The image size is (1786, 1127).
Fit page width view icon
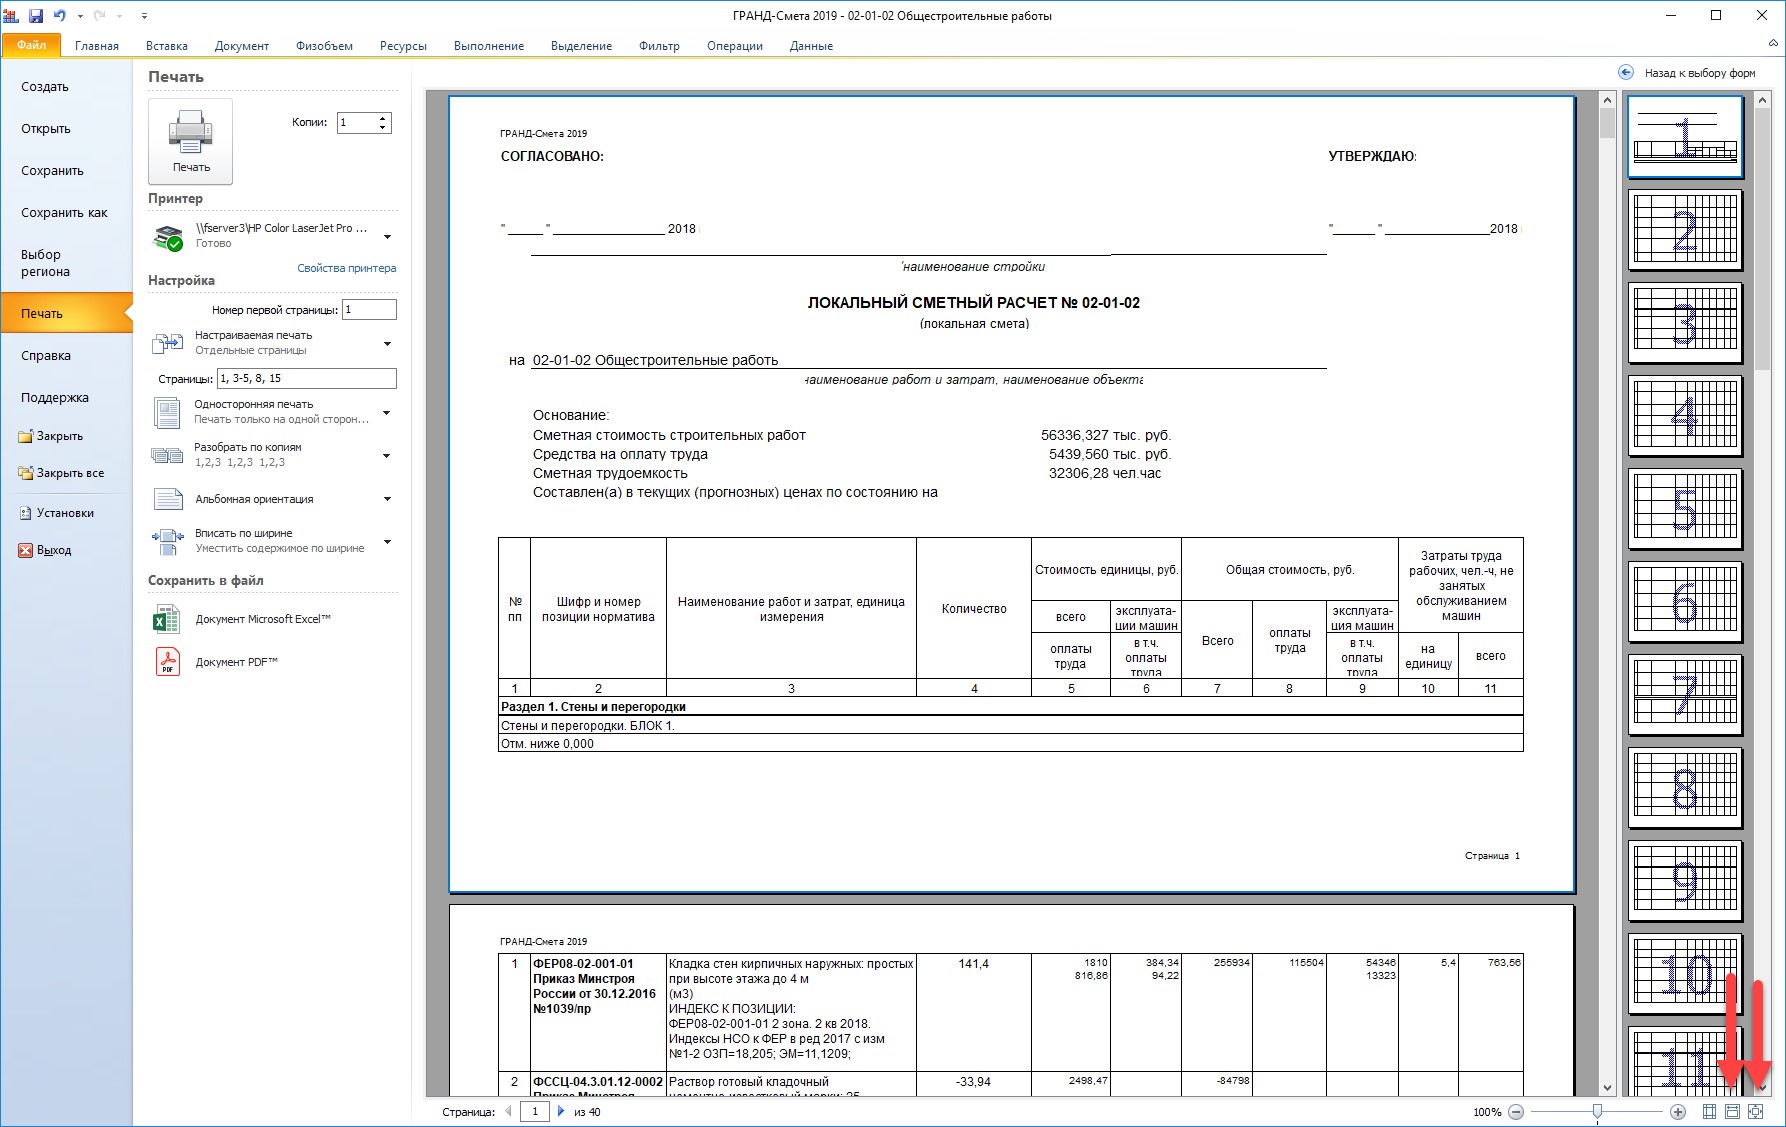click(x=1733, y=1112)
